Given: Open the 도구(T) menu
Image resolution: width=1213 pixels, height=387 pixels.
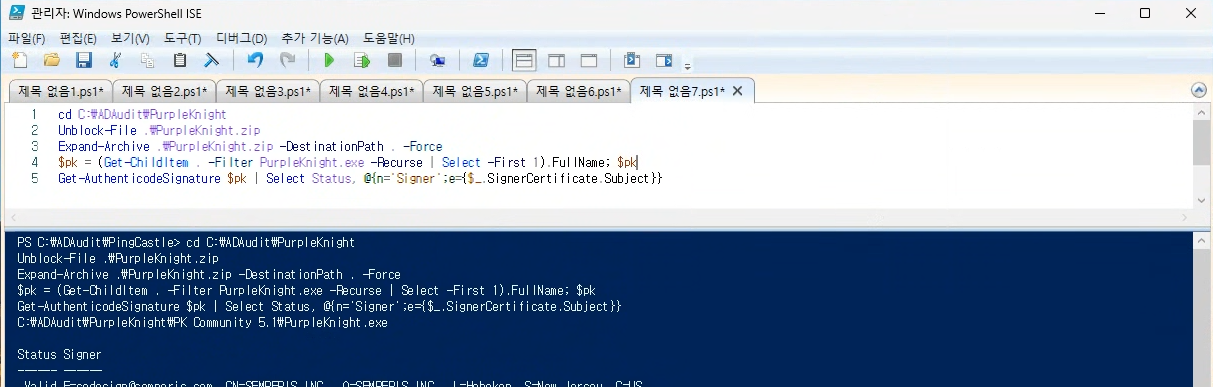Looking at the screenshot, I should [x=182, y=38].
